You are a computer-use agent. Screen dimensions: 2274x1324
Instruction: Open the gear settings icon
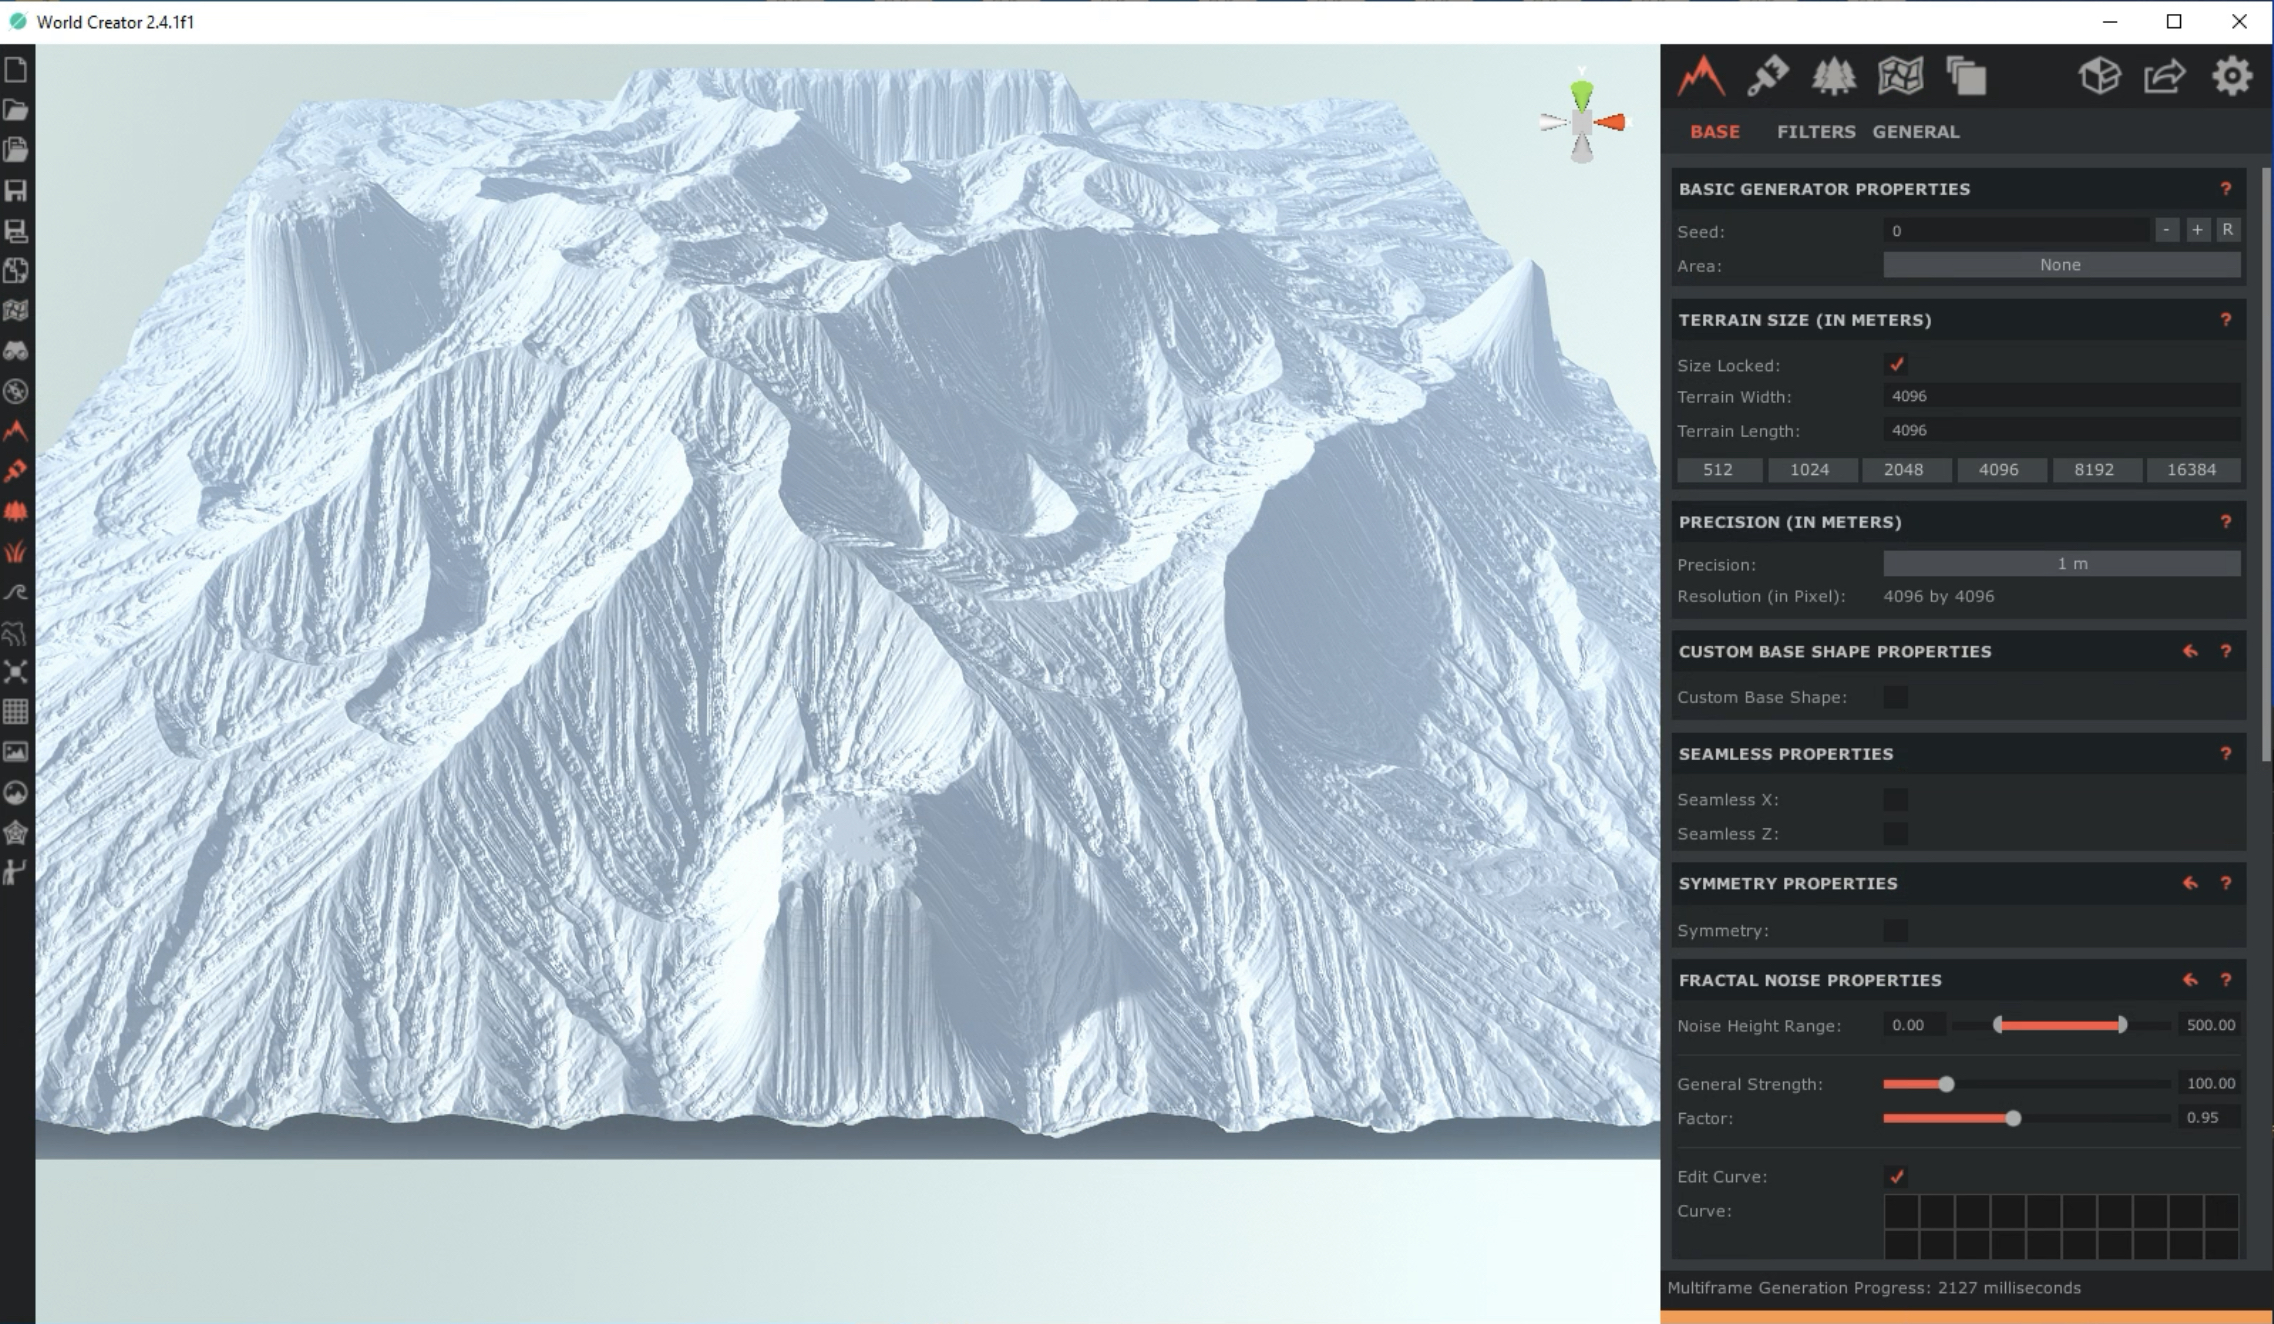2231,76
